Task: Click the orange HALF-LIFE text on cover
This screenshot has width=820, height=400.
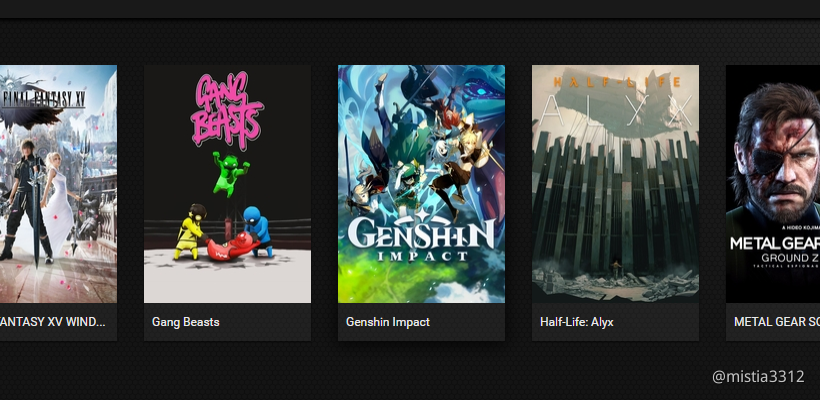Action: pos(617,82)
